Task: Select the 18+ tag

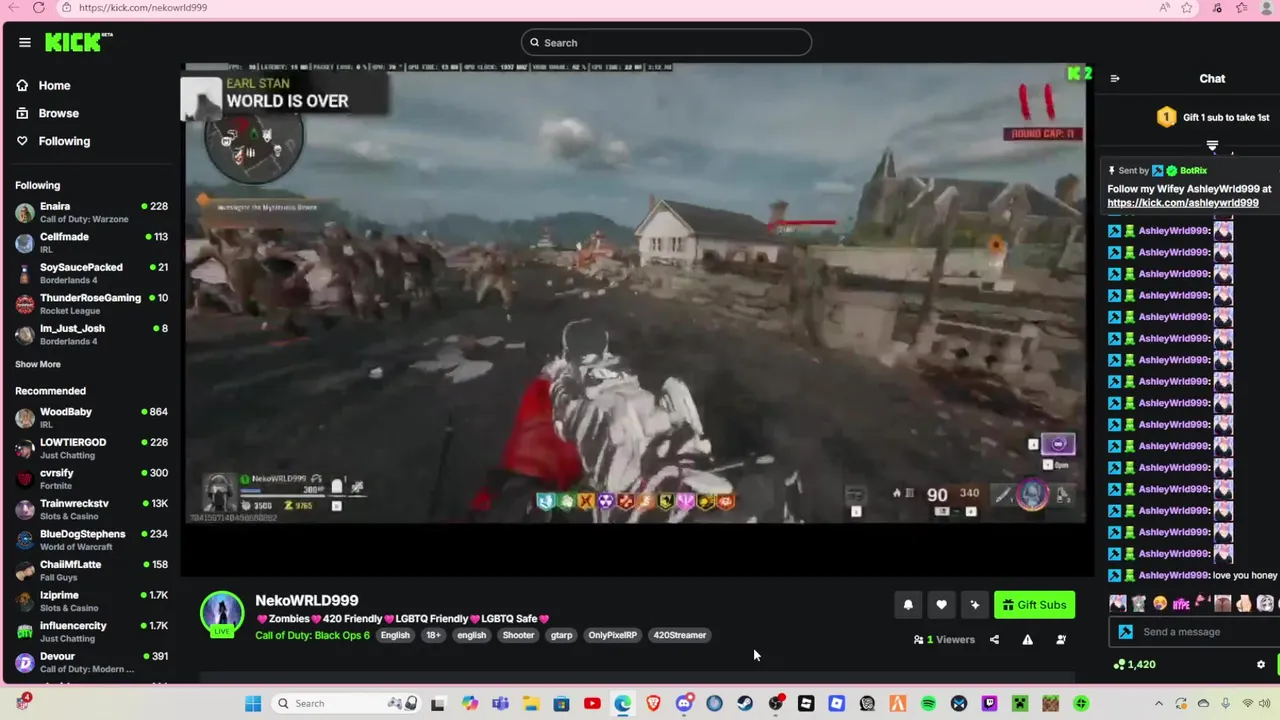Action: point(433,635)
